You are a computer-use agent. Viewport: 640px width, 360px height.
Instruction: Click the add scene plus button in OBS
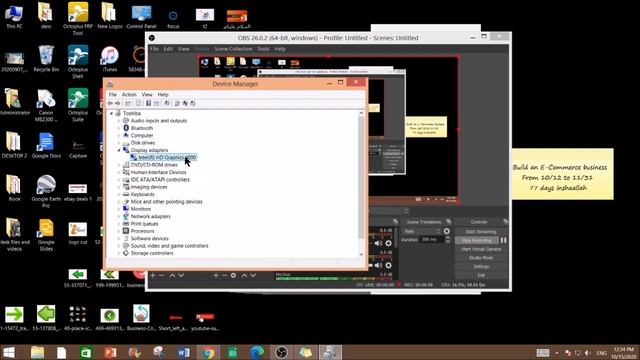[x=153, y=276]
